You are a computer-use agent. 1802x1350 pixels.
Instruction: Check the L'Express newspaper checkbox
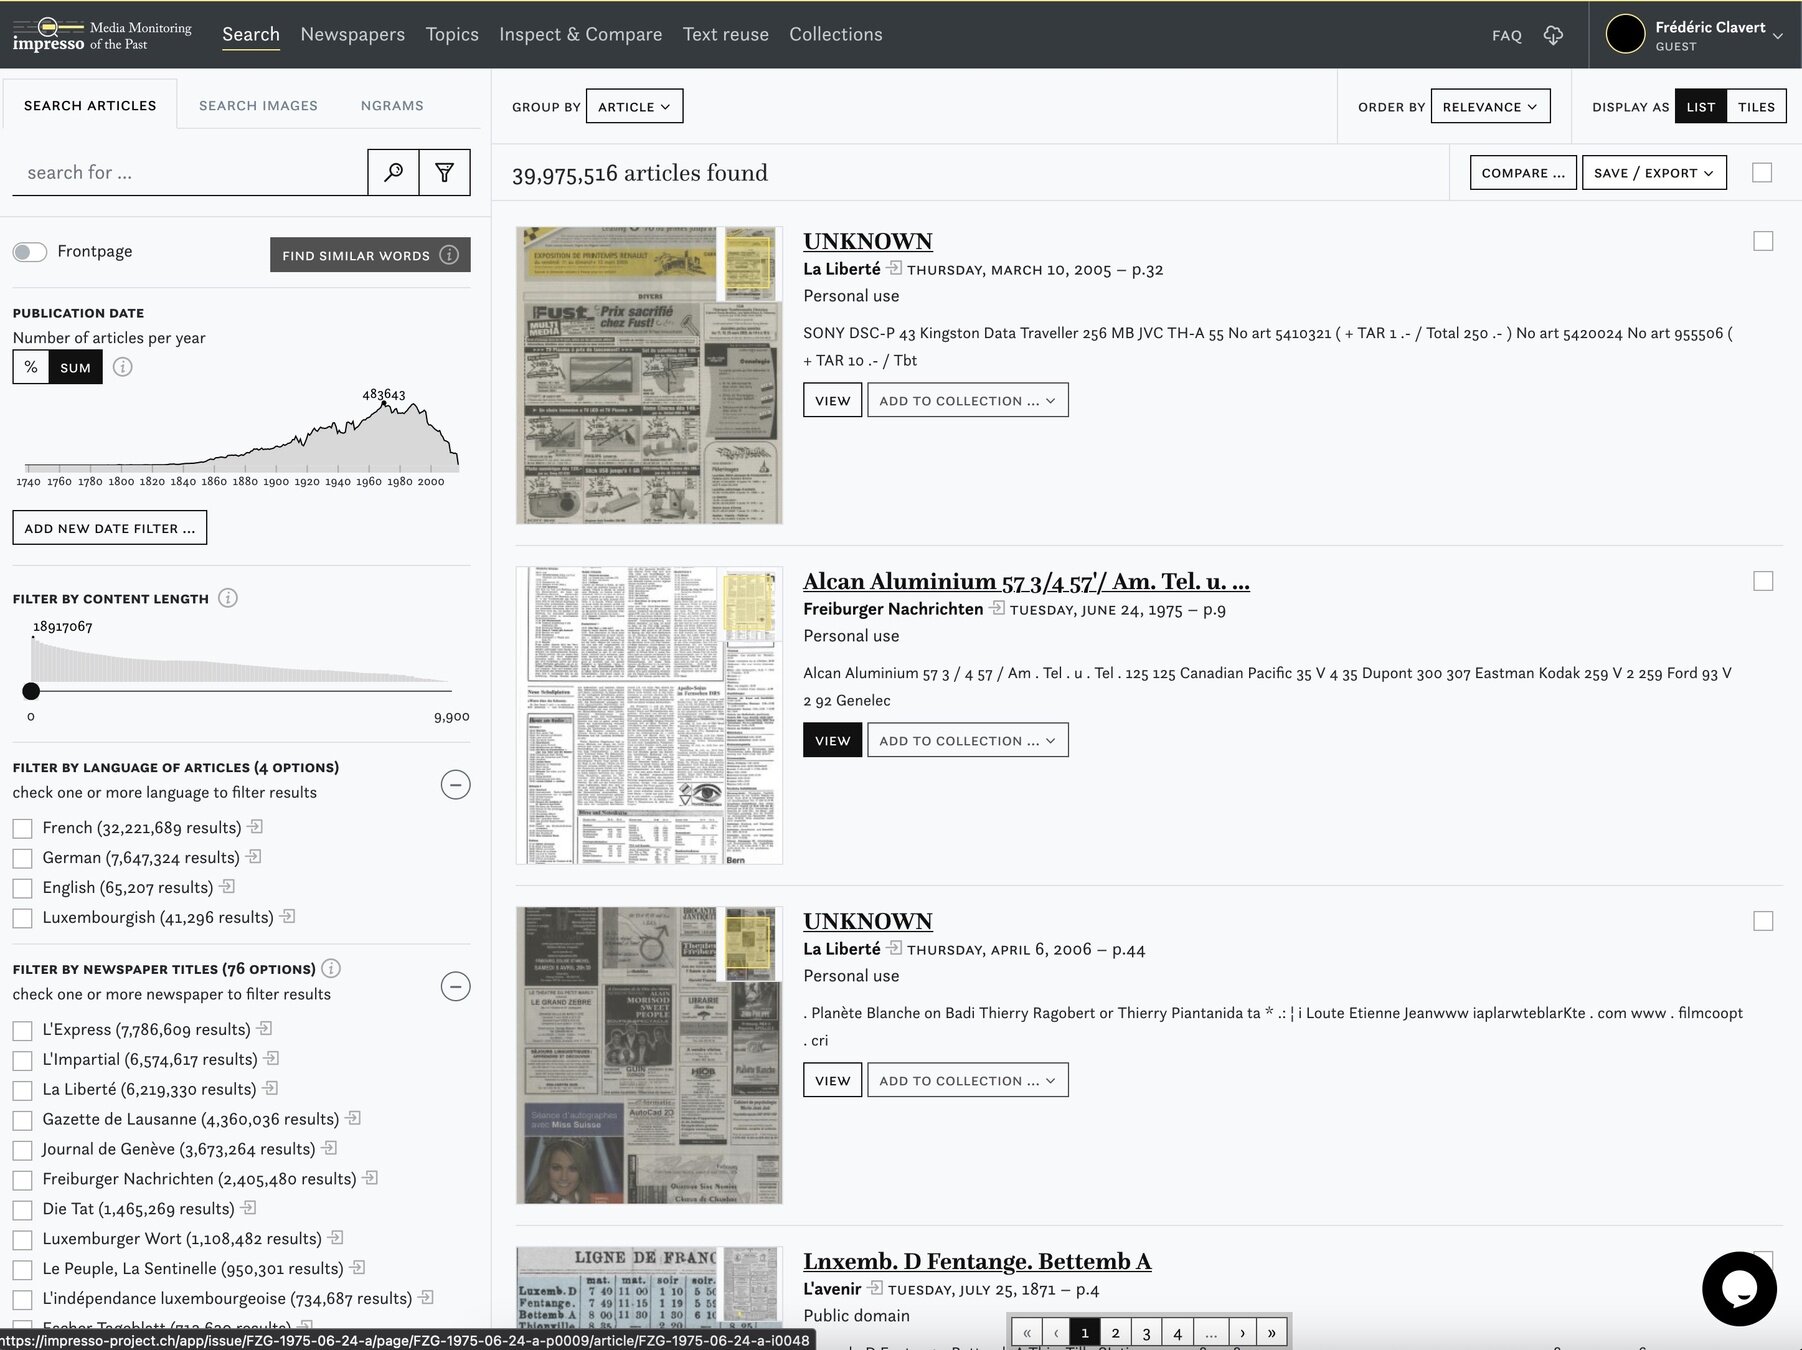(22, 1030)
